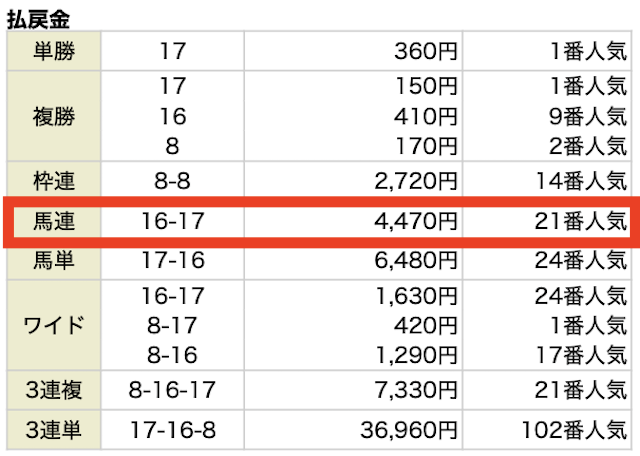The width and height of the screenshot is (640, 456).
Task: Select the 単勝 row label
Action: pyautogui.click(x=55, y=50)
